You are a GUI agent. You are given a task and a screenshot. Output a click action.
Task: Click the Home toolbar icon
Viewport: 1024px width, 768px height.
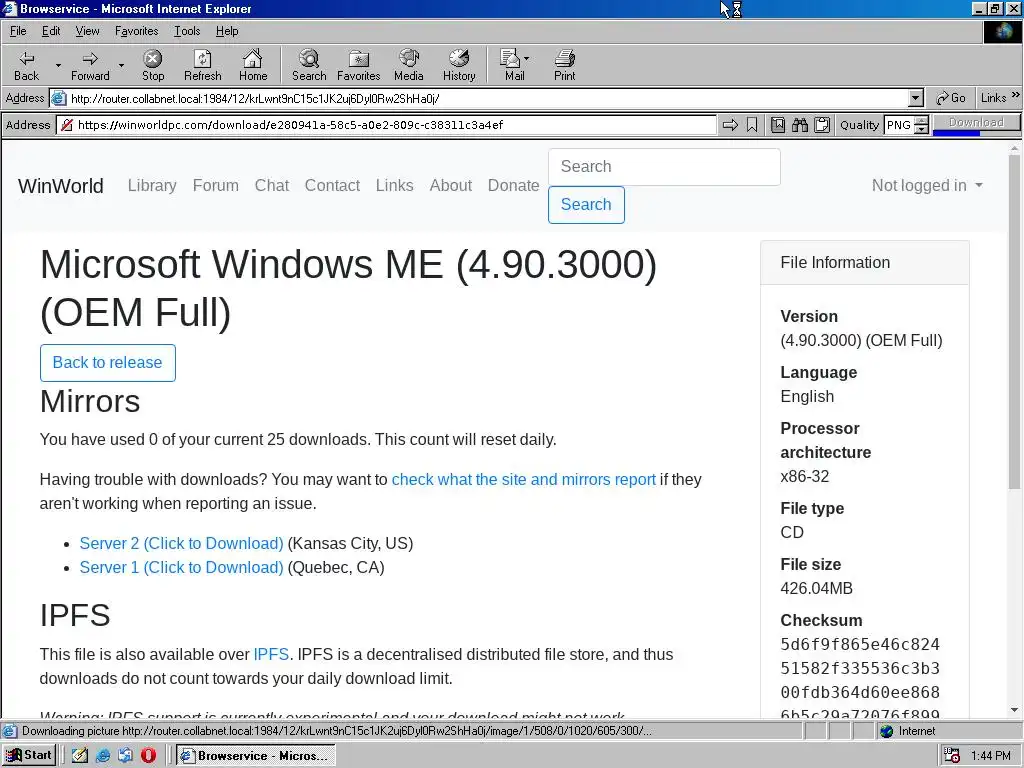(x=253, y=65)
